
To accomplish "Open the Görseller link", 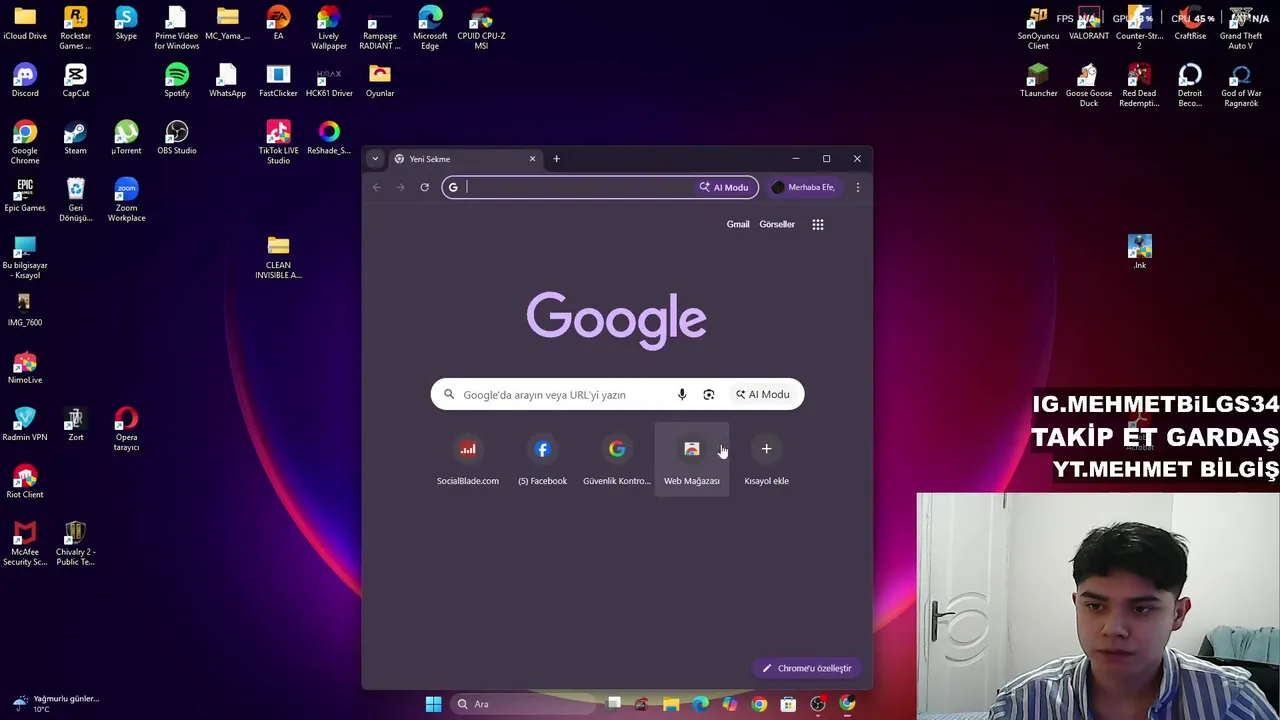I will point(777,224).
